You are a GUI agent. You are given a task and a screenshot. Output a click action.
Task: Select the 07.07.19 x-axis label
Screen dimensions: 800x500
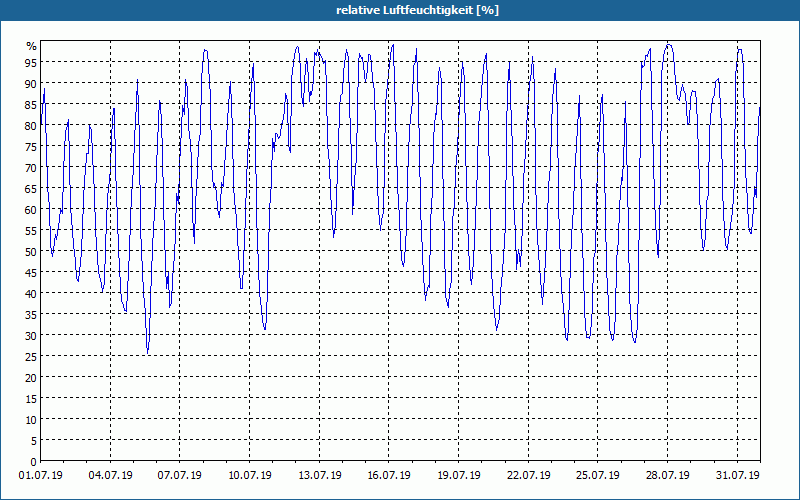[180, 476]
